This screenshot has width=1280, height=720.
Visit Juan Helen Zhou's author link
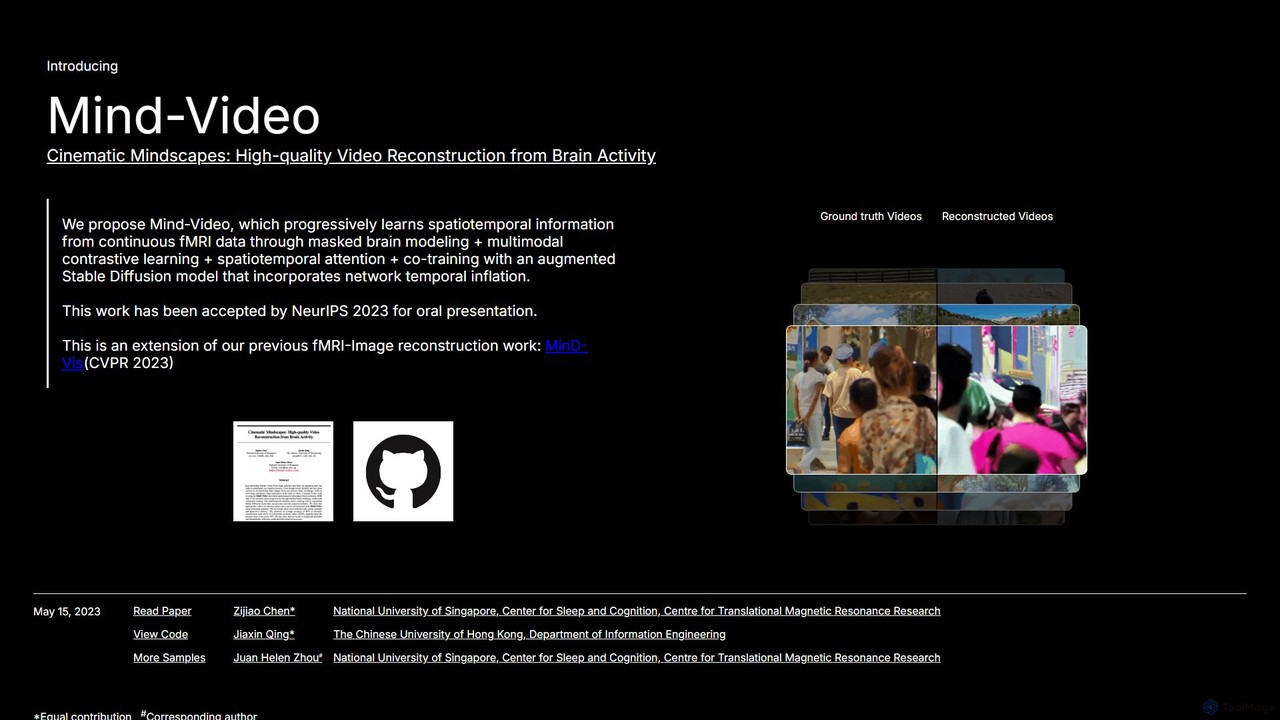point(278,658)
